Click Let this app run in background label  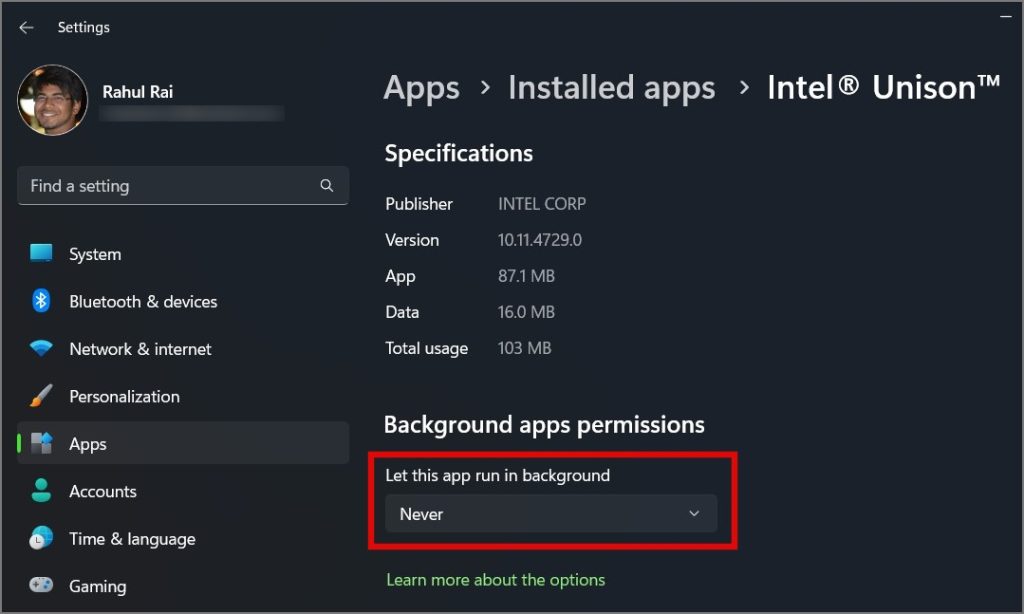pos(497,476)
